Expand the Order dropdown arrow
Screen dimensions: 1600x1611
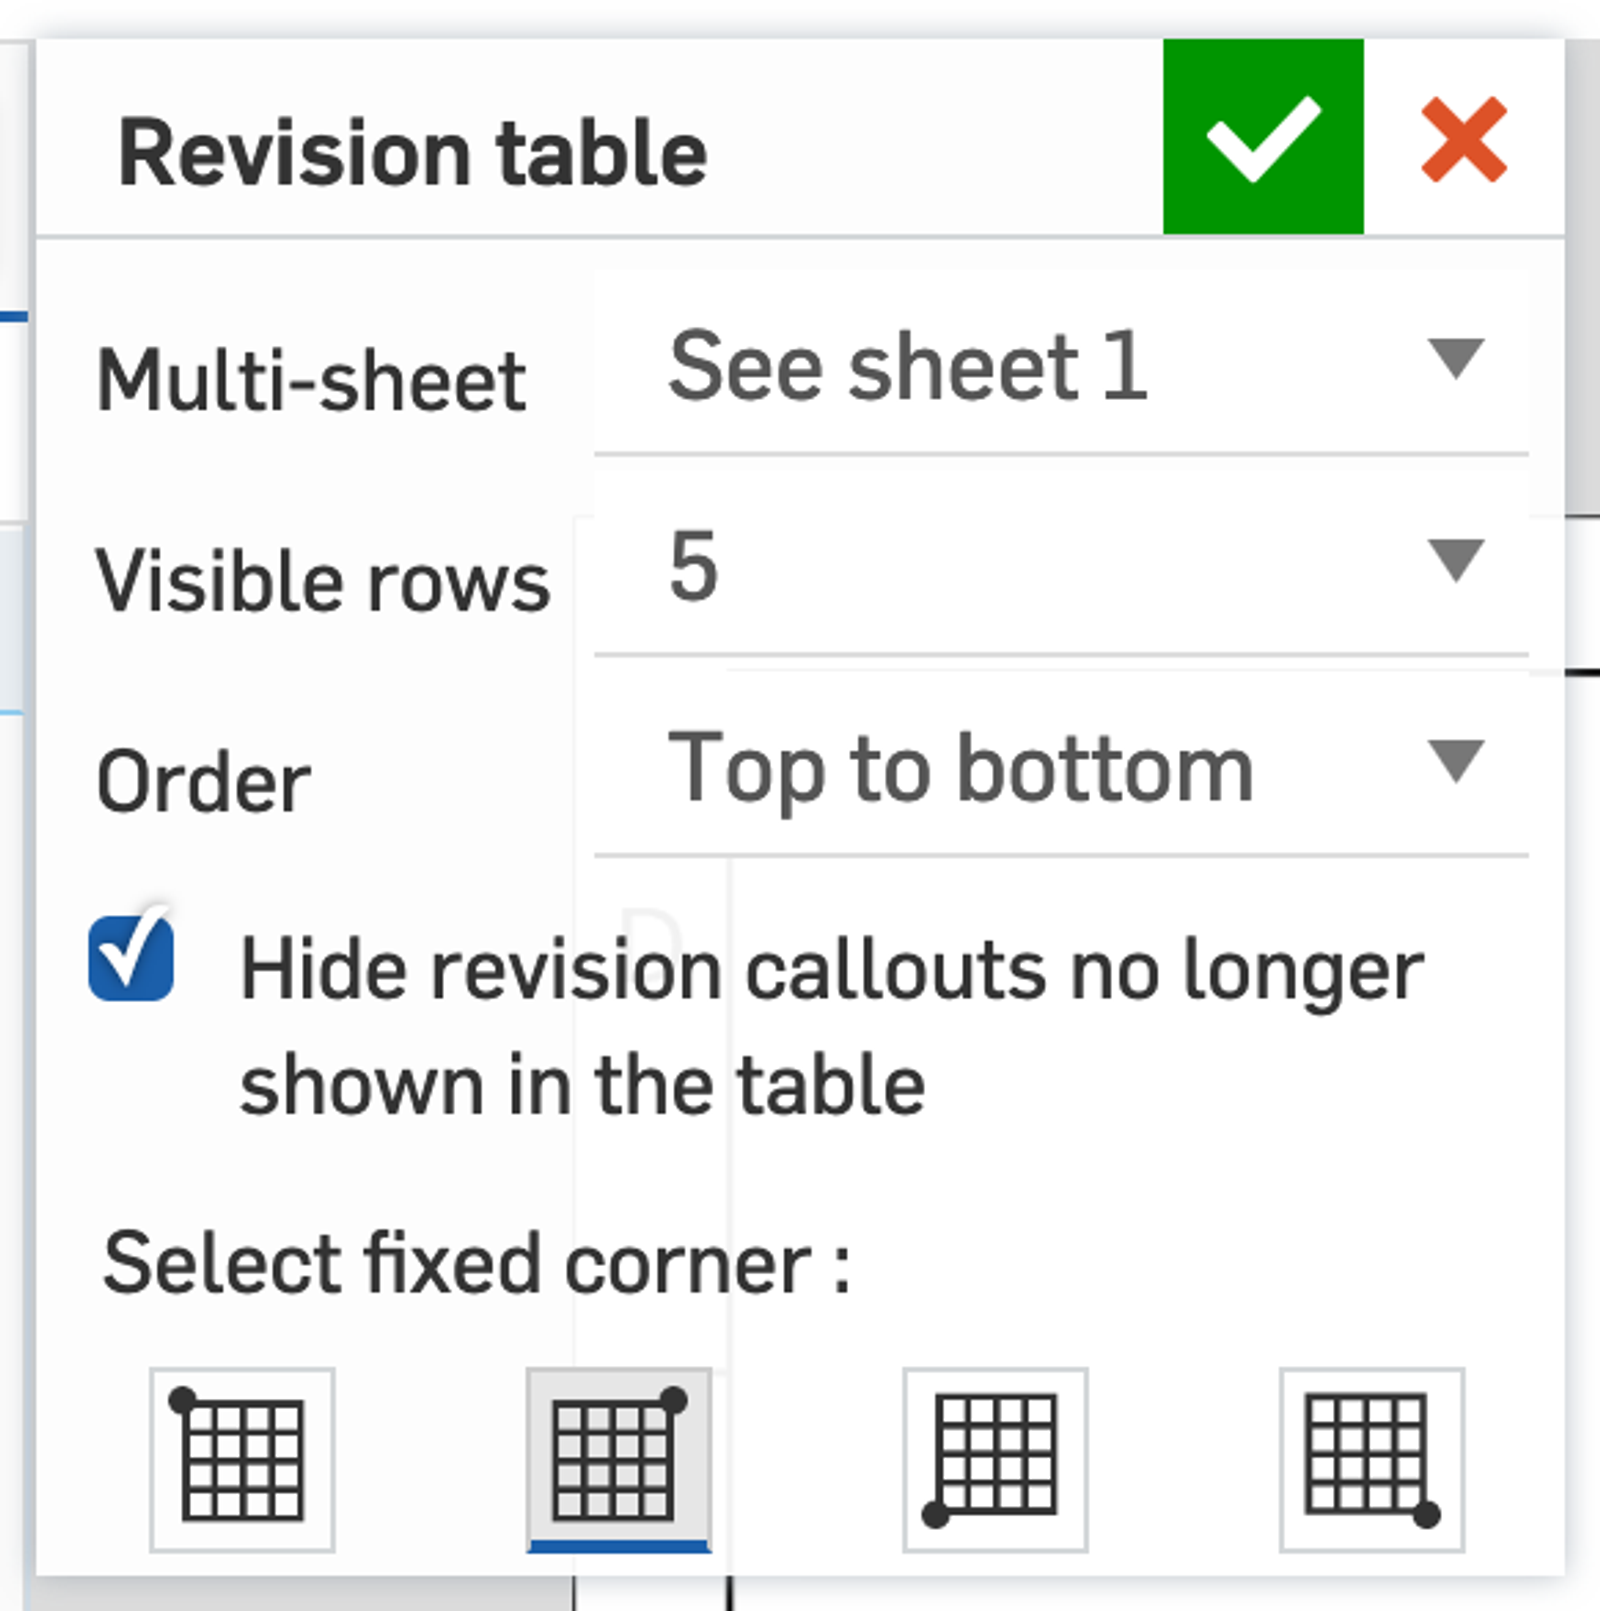(1455, 760)
